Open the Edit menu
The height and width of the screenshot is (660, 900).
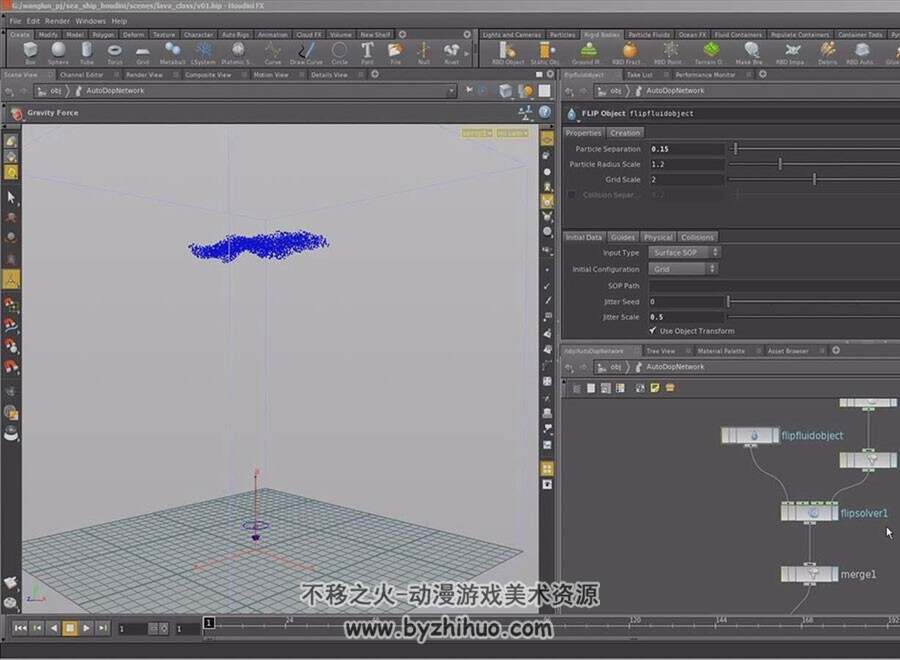33,21
